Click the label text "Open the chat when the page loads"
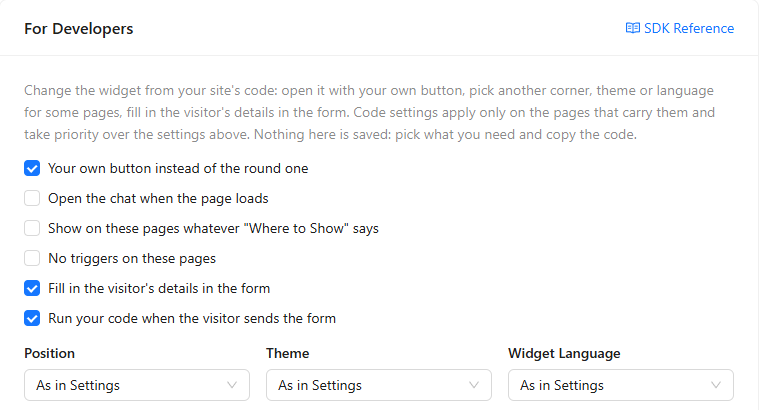The image size is (759, 410). click(158, 198)
